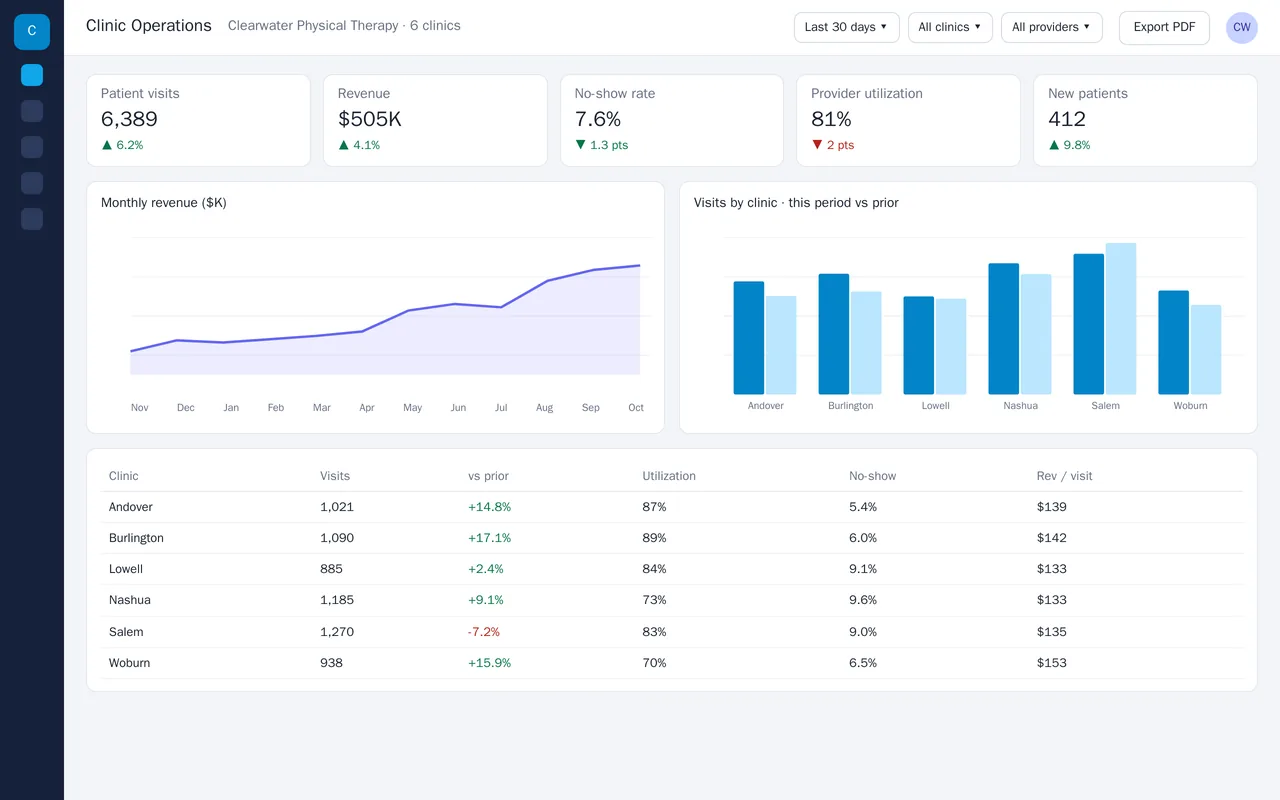
Task: Click the "Clinic Operations" page title
Action: pyautogui.click(x=149, y=26)
